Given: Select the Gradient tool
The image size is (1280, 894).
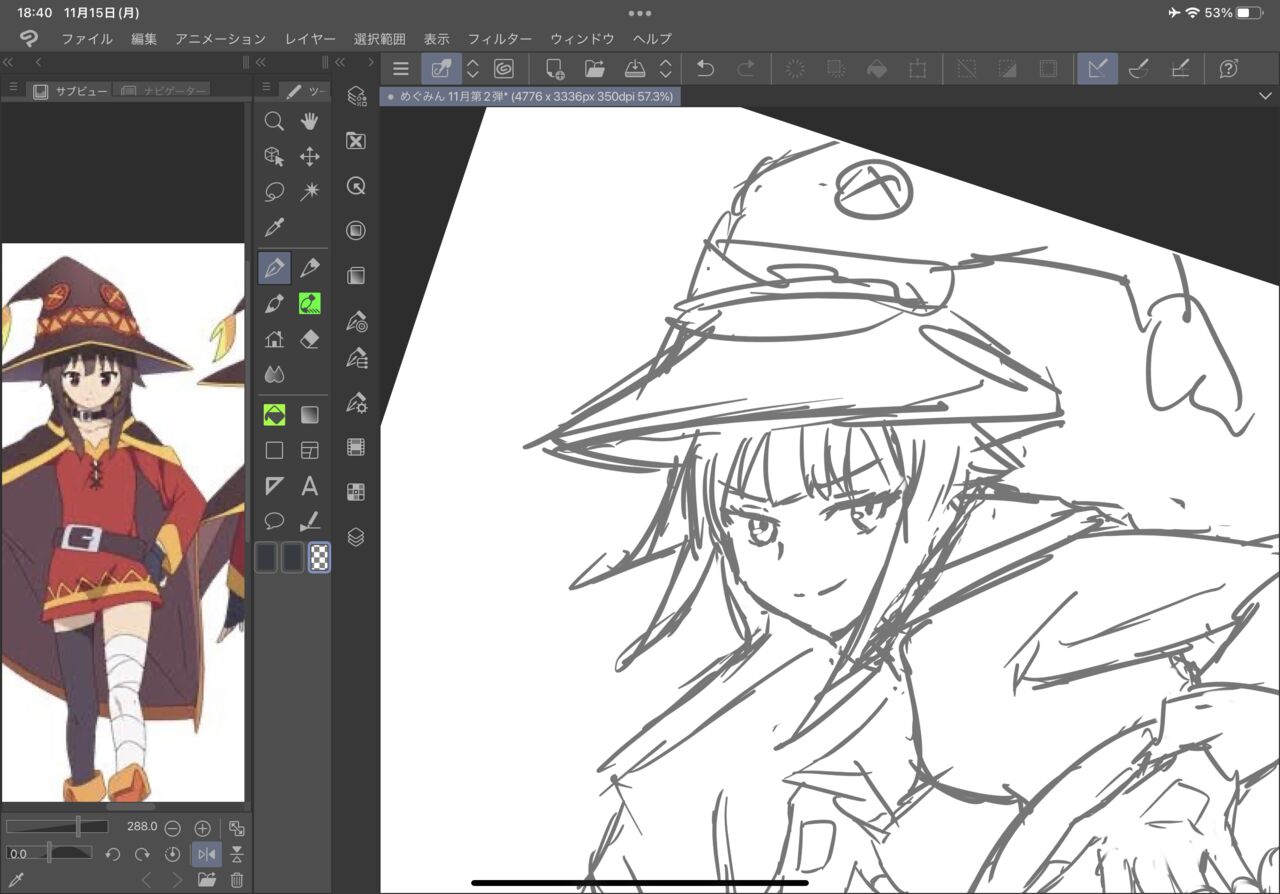Looking at the screenshot, I should (310, 414).
